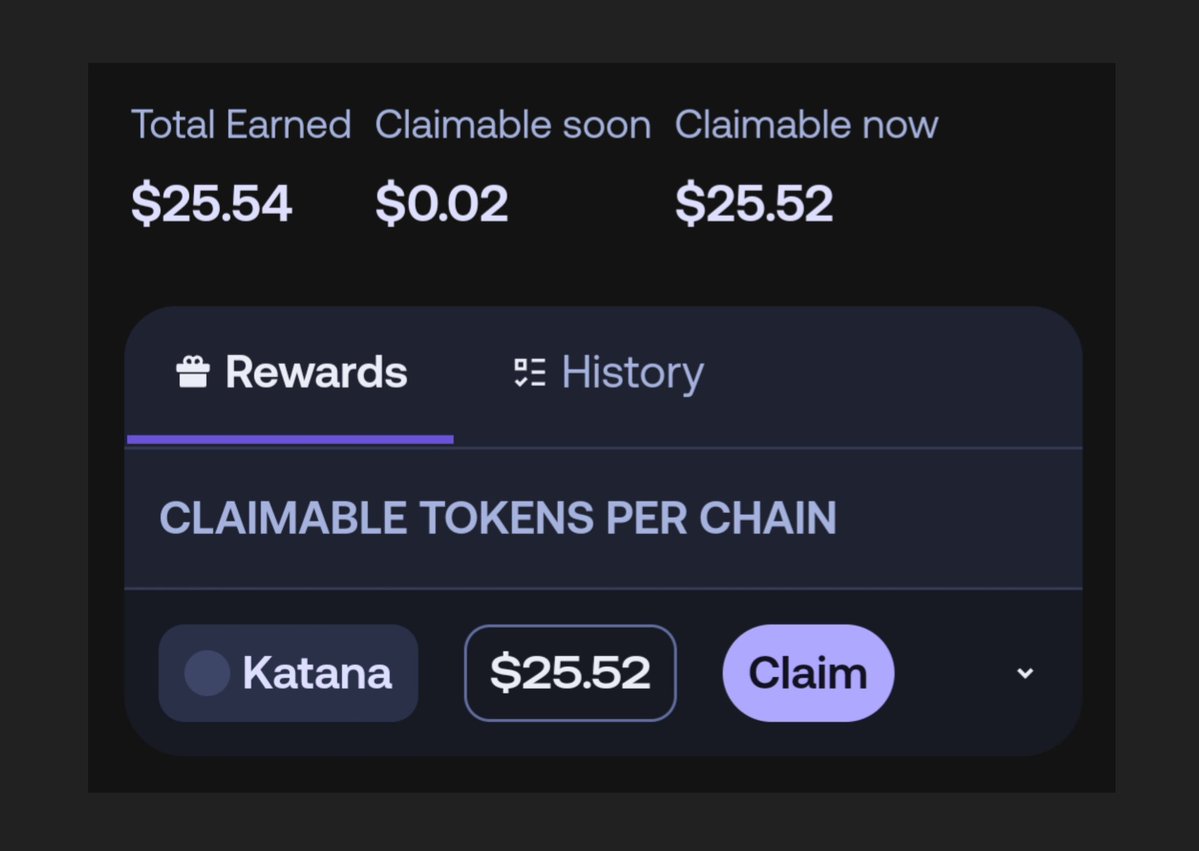Select the Rewards tab label
The width and height of the screenshot is (1199, 851).
click(x=316, y=373)
